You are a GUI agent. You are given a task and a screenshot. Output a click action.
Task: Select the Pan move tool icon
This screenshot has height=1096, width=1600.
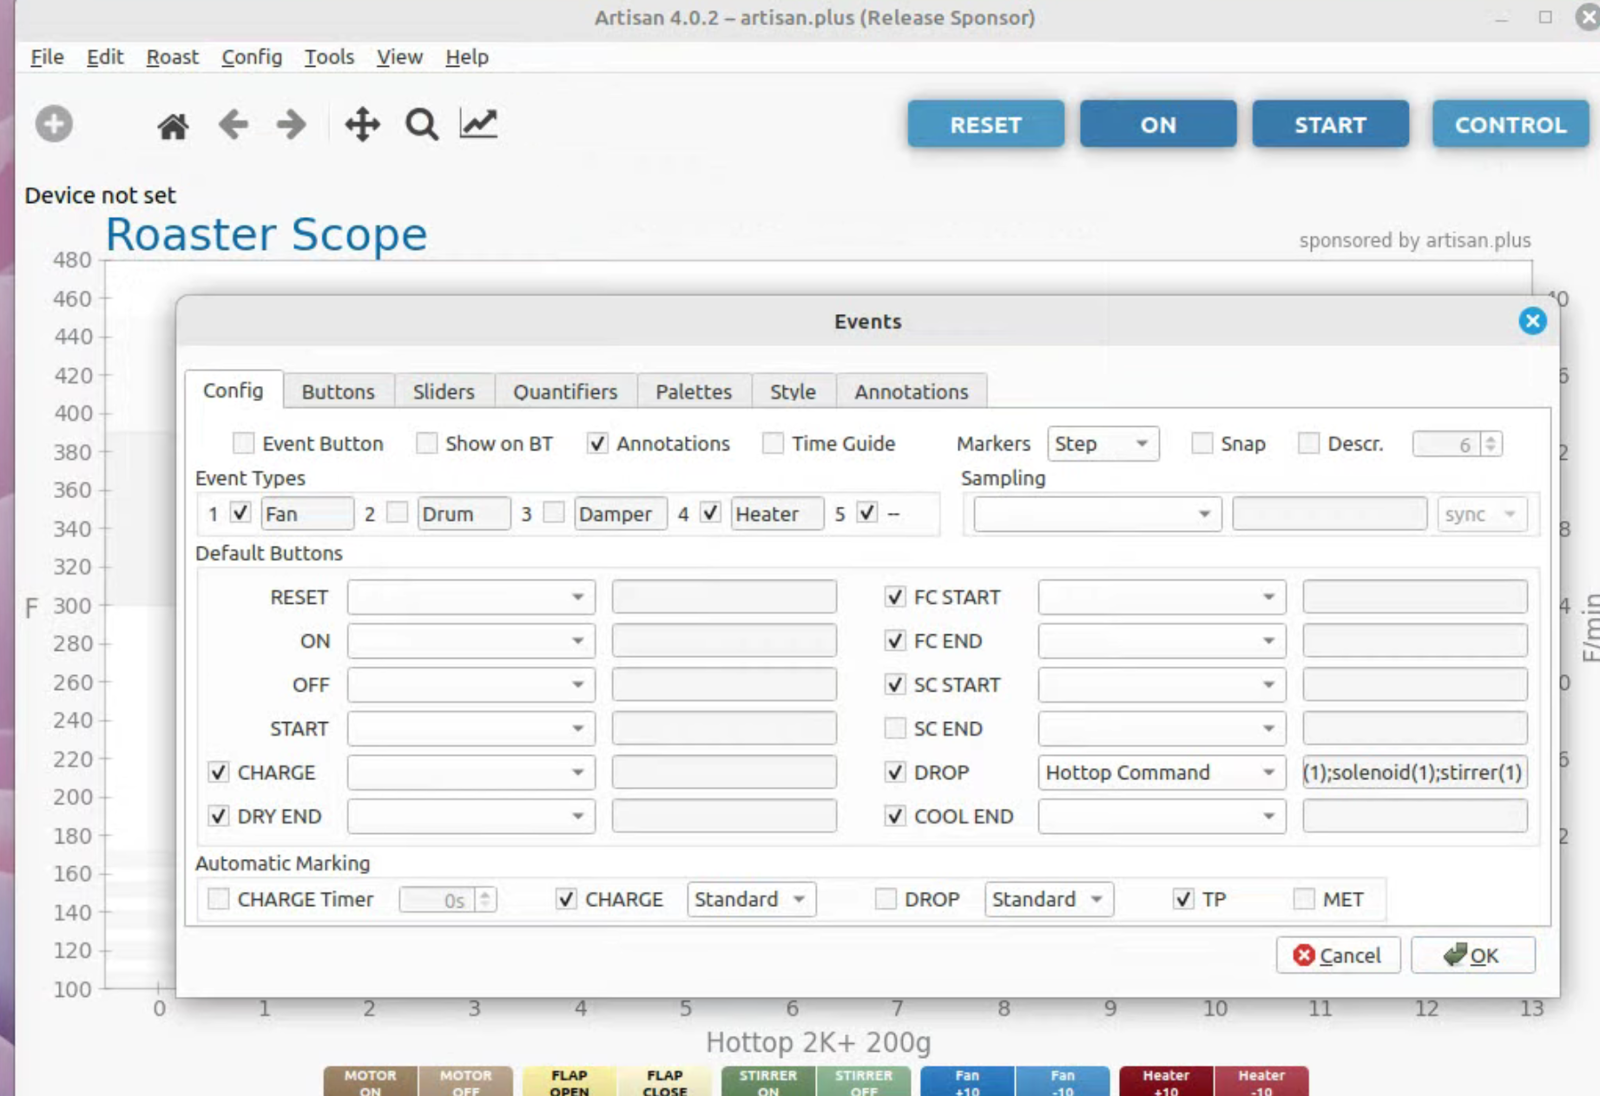click(362, 125)
